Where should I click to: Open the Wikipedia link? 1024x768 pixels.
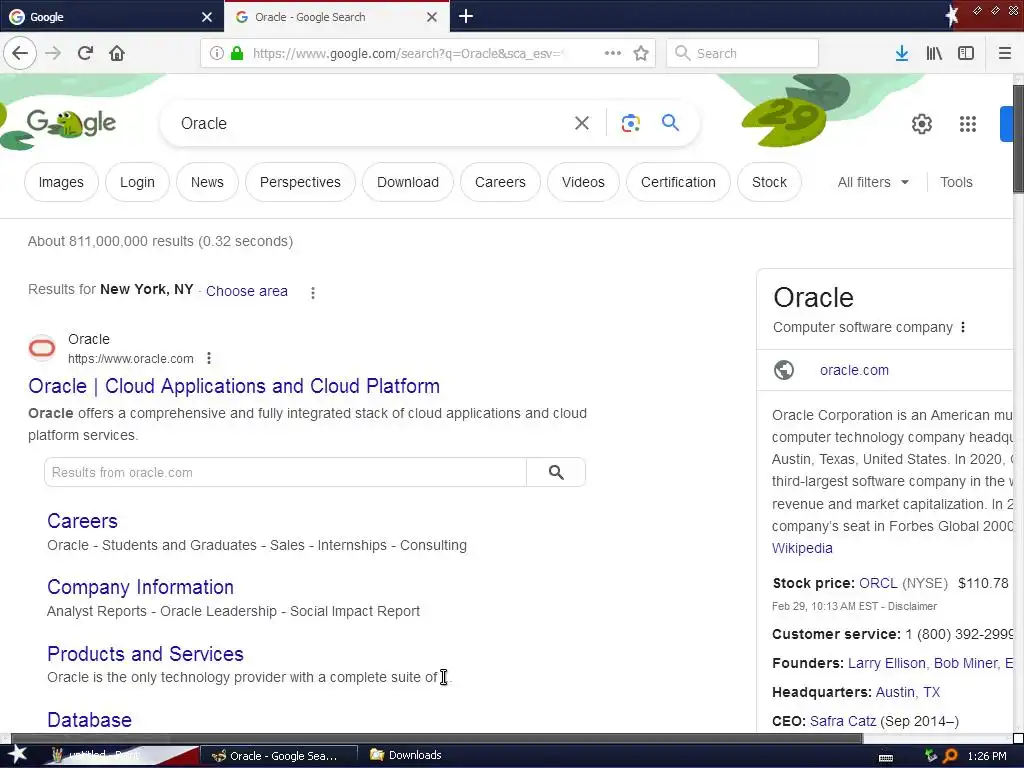(x=802, y=549)
